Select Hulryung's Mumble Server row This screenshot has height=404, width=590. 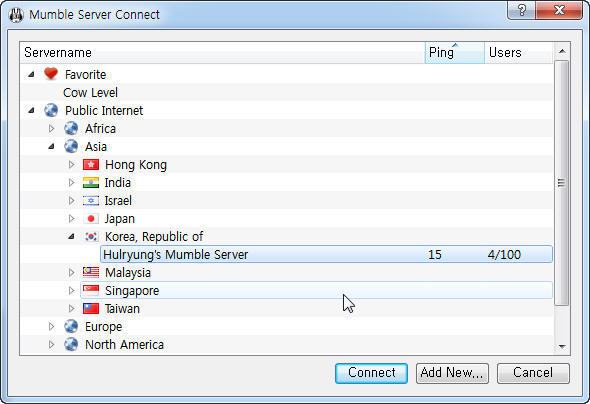click(326, 254)
